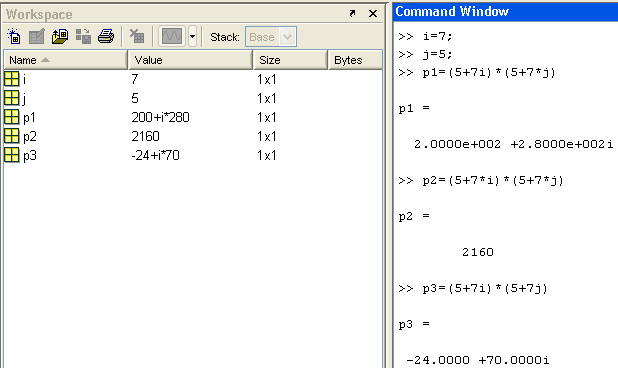This screenshot has width=618, height=368.
Task: Click output 2.0000e+002 +2.8000e+002i
Action: click(514, 144)
